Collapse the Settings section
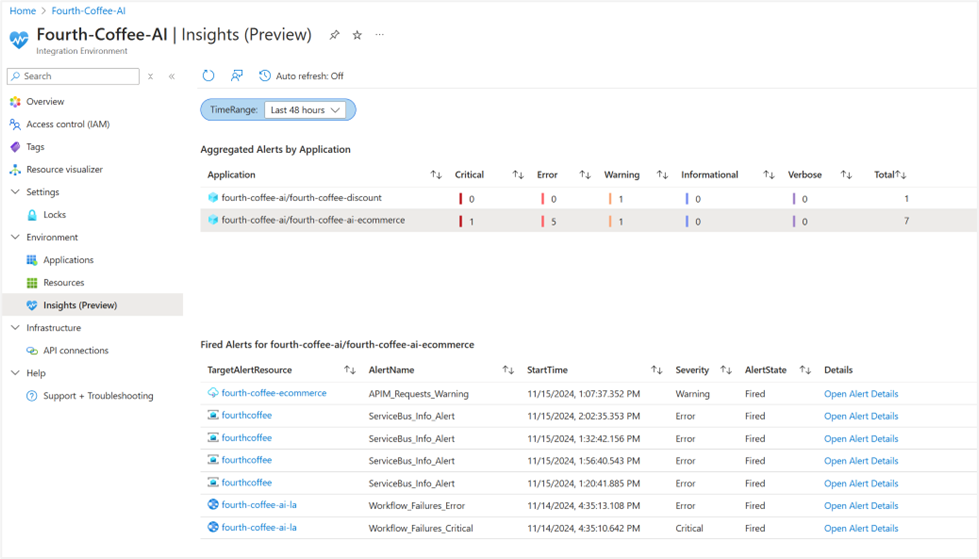 pos(16,192)
